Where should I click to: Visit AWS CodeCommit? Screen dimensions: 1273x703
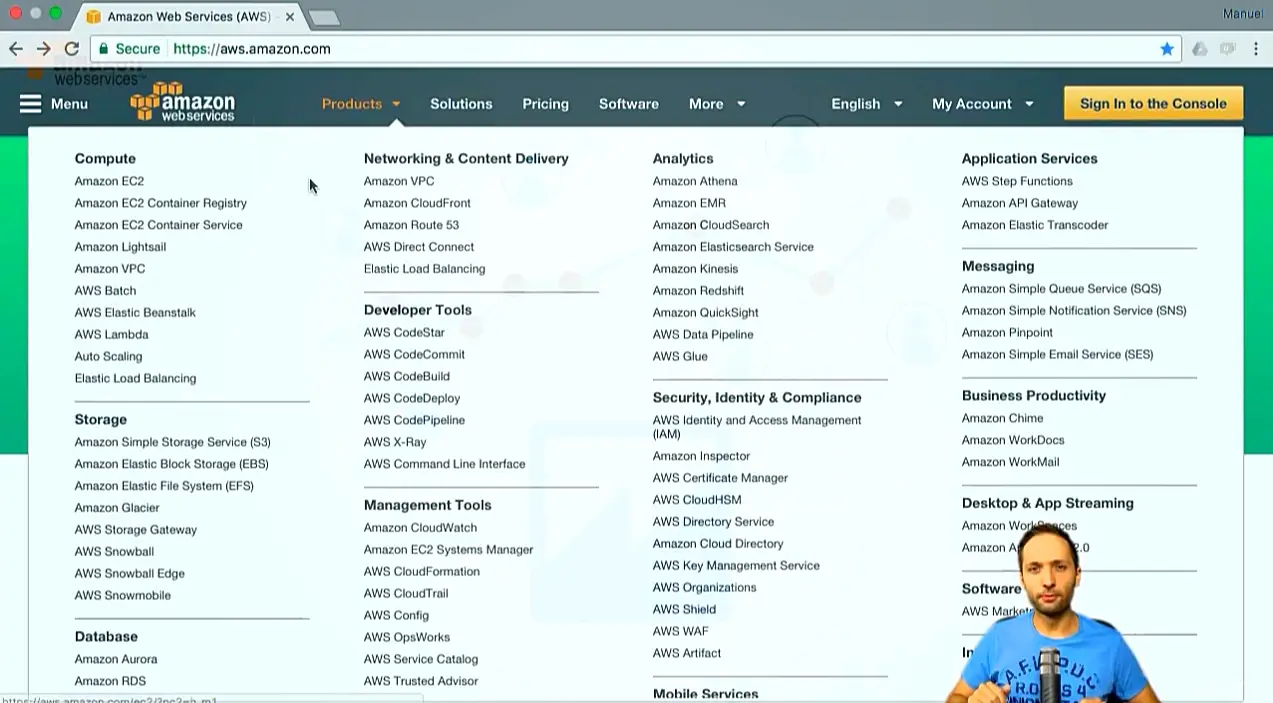[x=414, y=355]
